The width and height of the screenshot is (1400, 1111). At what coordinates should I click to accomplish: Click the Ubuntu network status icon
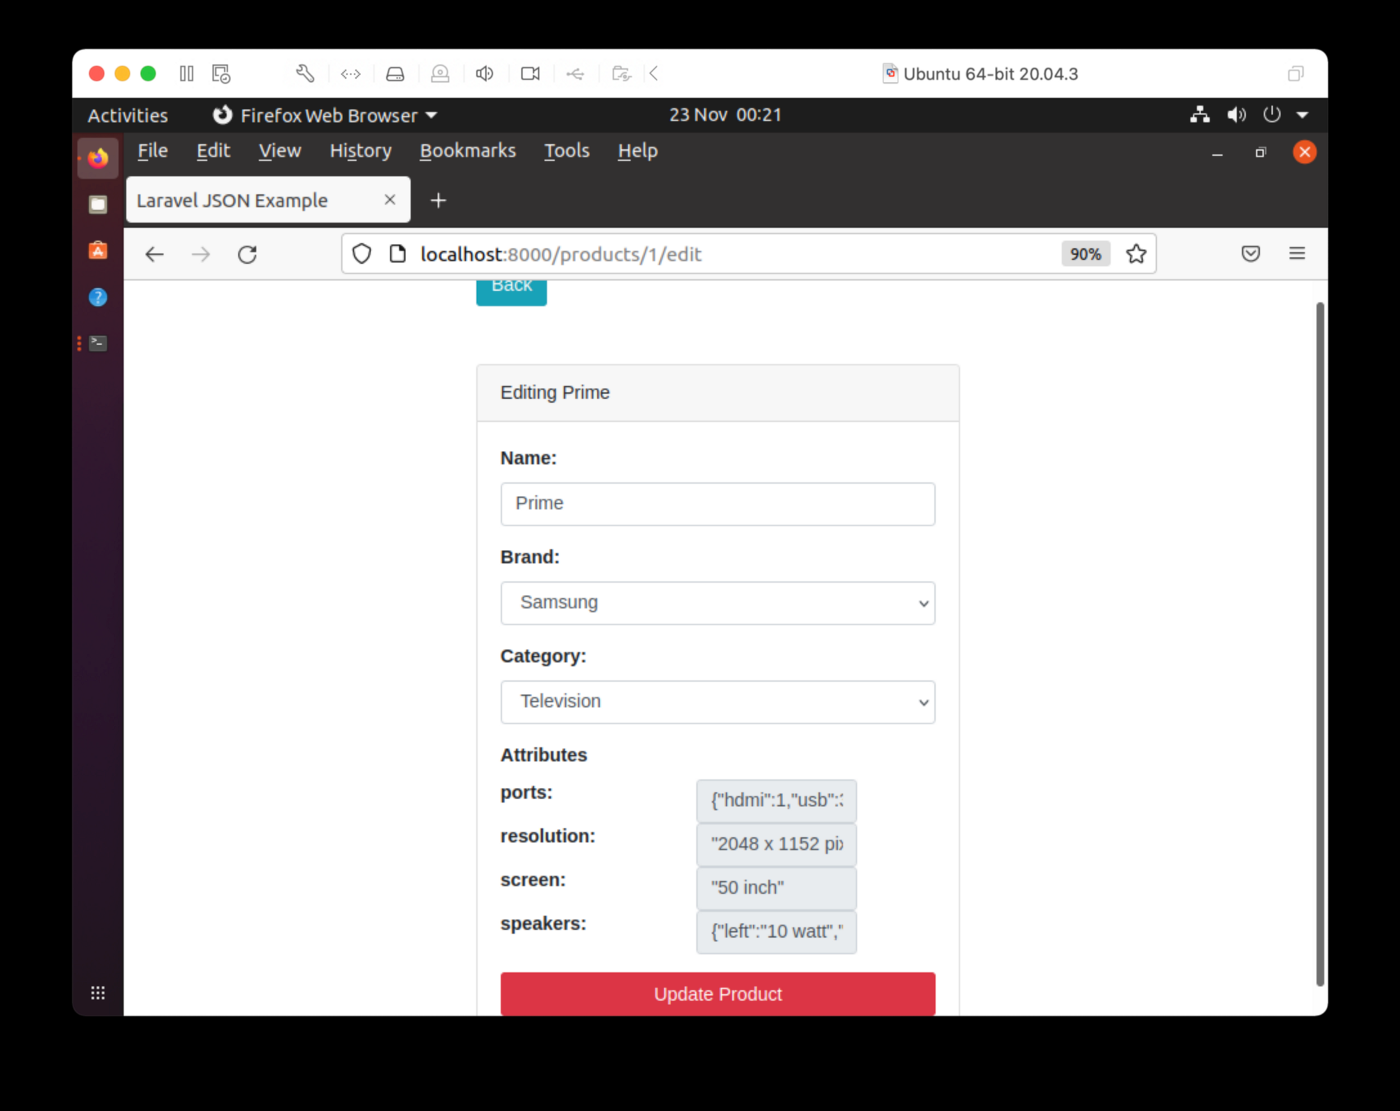point(1200,115)
